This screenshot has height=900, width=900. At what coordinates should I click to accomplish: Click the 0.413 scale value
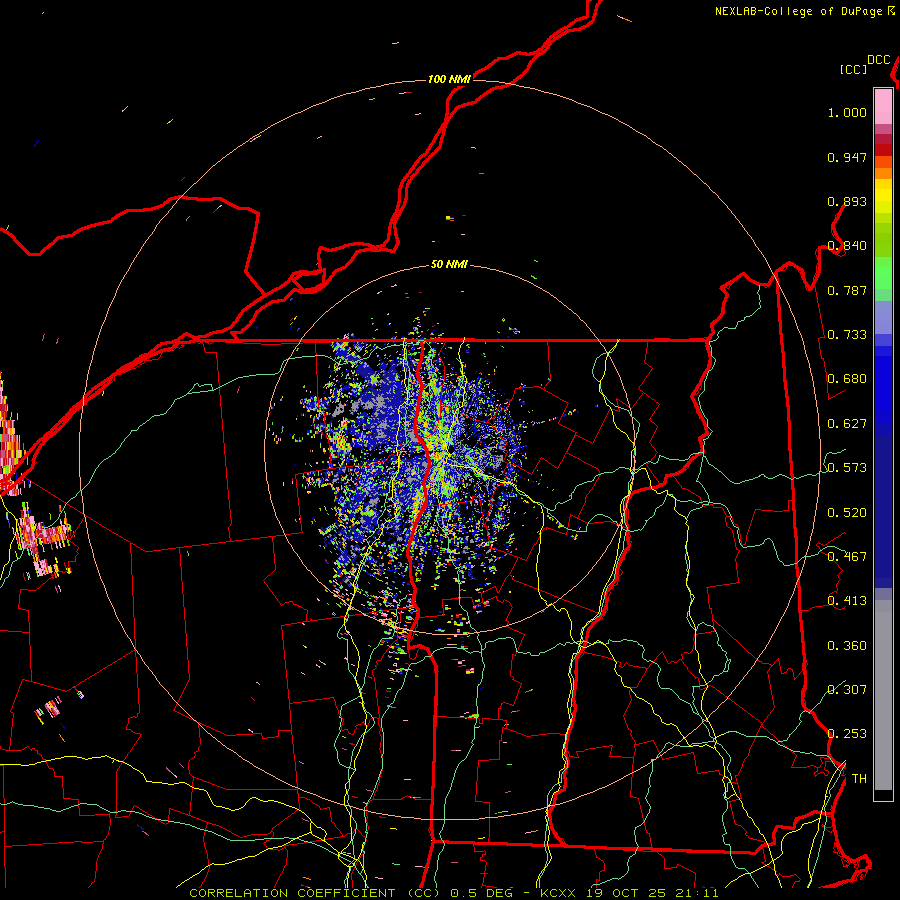click(847, 601)
